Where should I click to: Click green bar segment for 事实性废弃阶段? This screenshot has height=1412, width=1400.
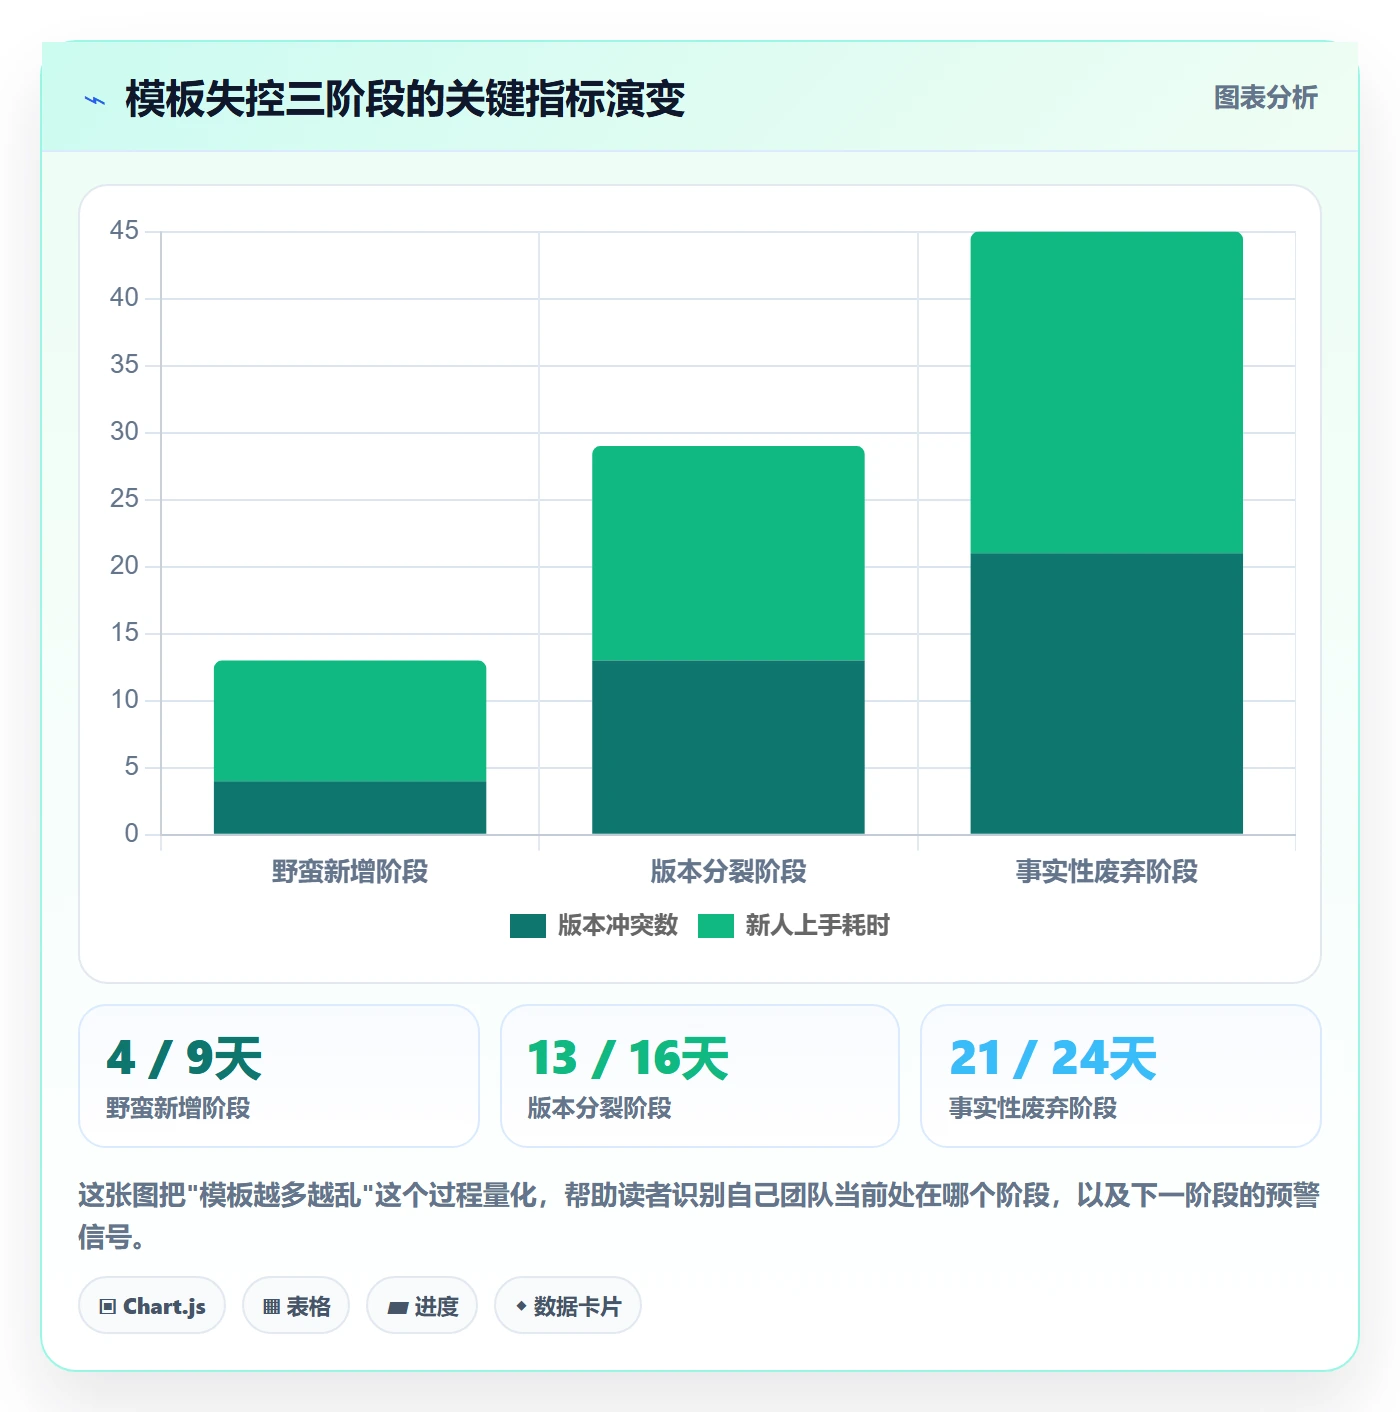pyautogui.click(x=1107, y=393)
